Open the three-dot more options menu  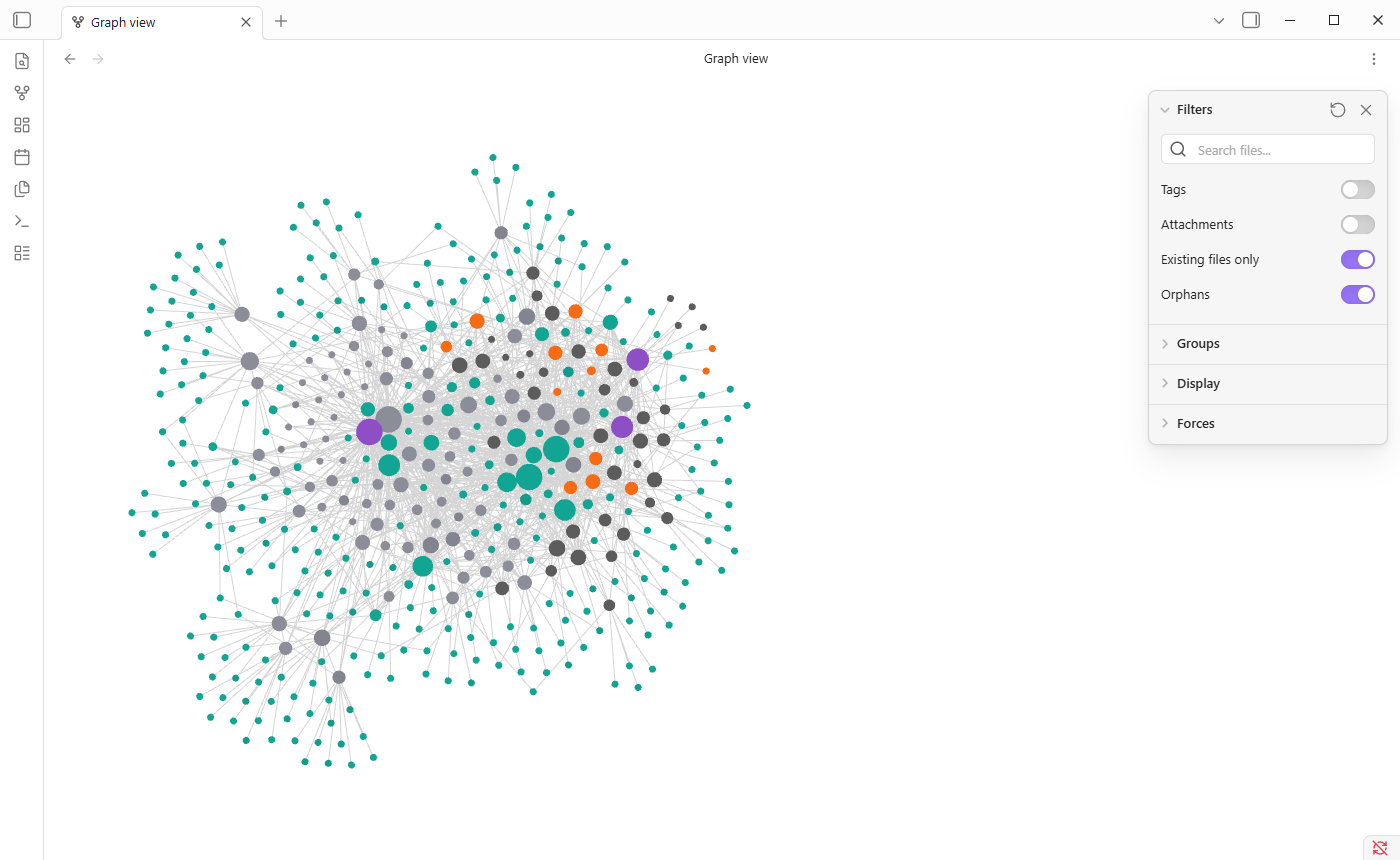pos(1374,59)
